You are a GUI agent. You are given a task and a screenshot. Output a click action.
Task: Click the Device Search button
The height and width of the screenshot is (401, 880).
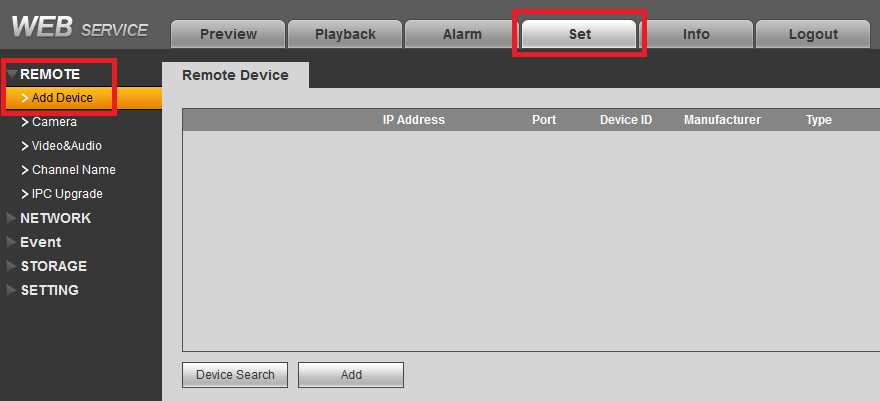pos(235,375)
